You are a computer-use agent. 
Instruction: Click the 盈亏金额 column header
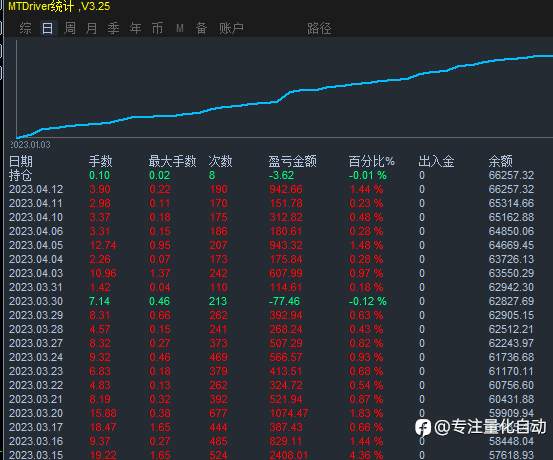click(292, 161)
